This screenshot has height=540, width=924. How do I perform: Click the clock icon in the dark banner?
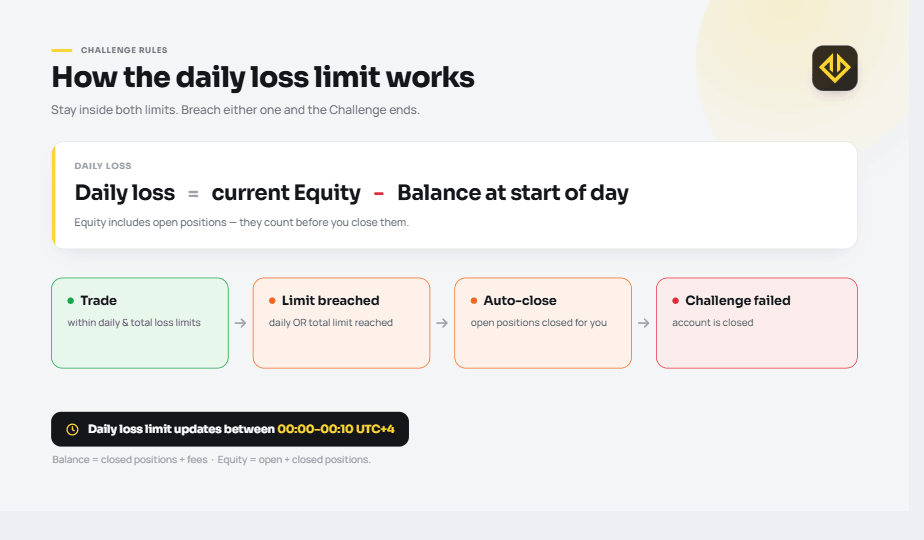pos(72,429)
